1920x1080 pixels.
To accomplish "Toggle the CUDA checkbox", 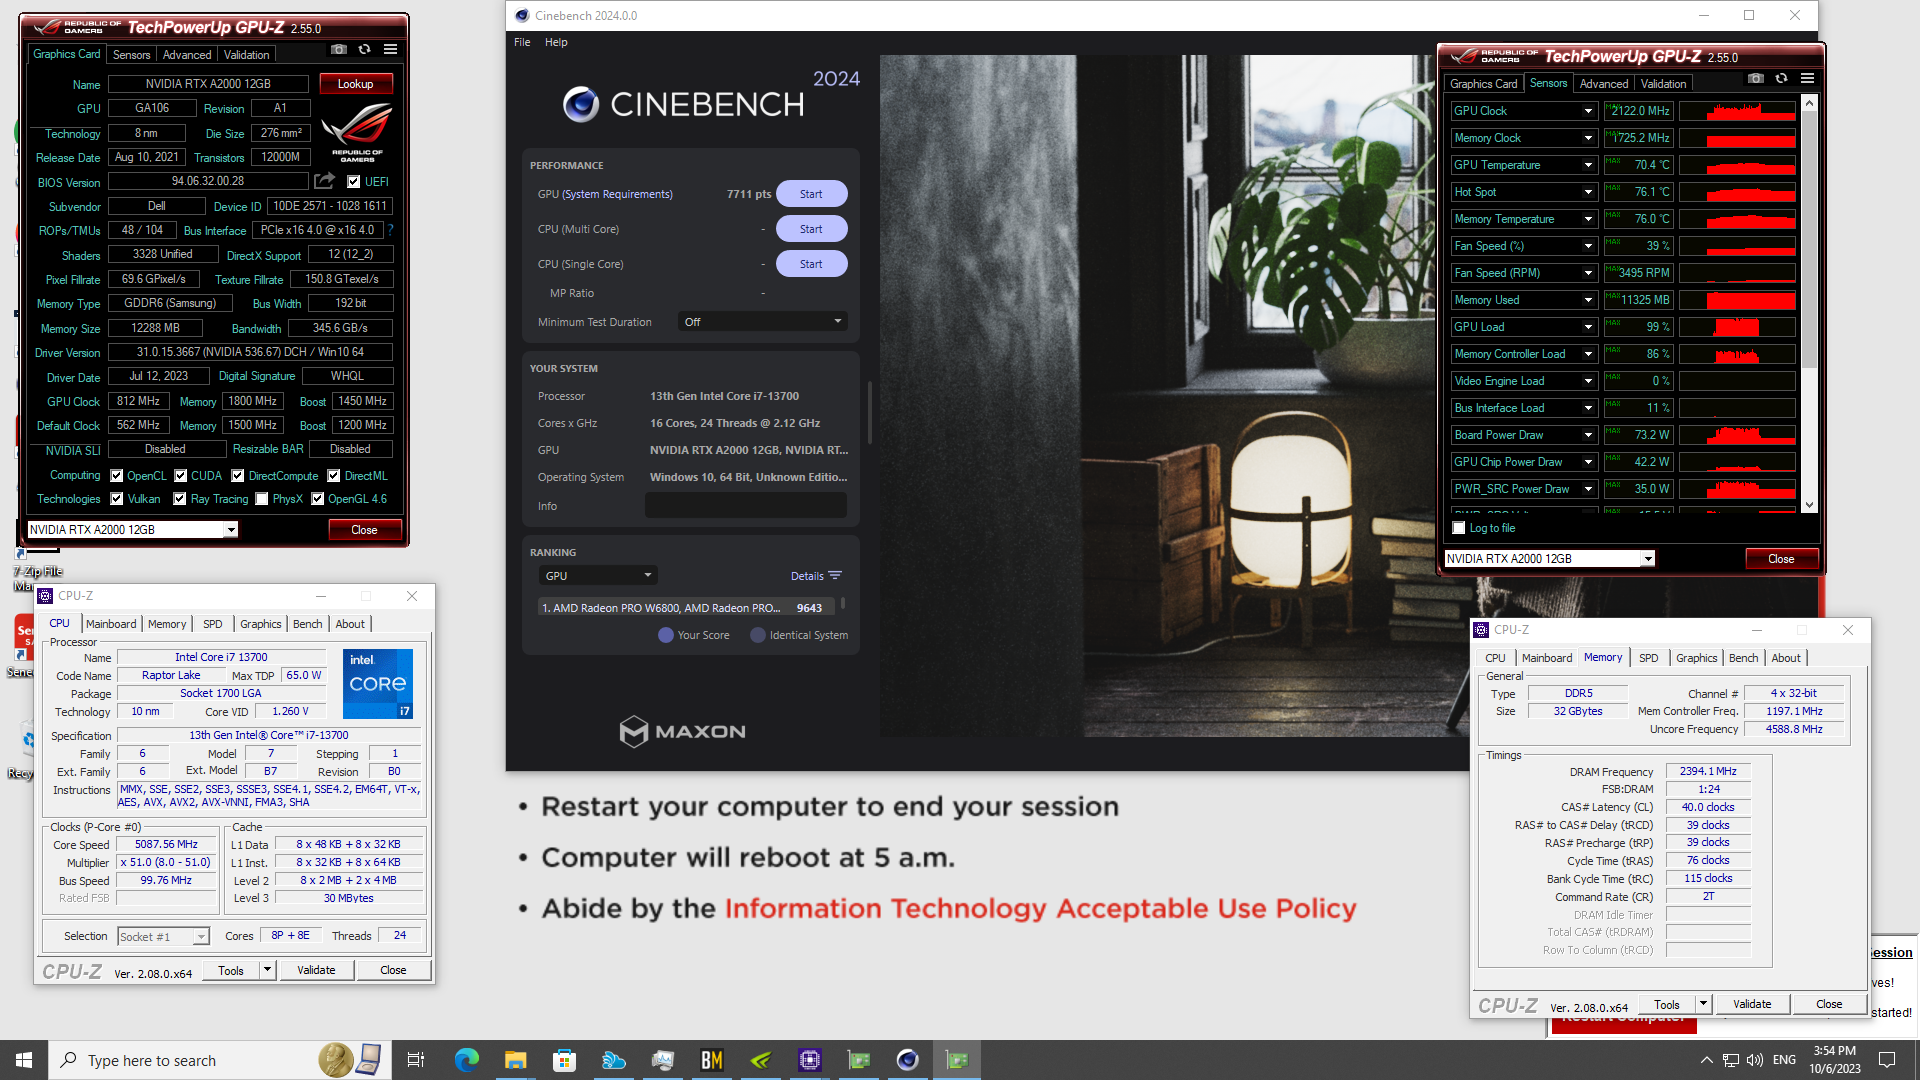I will pyautogui.click(x=181, y=476).
